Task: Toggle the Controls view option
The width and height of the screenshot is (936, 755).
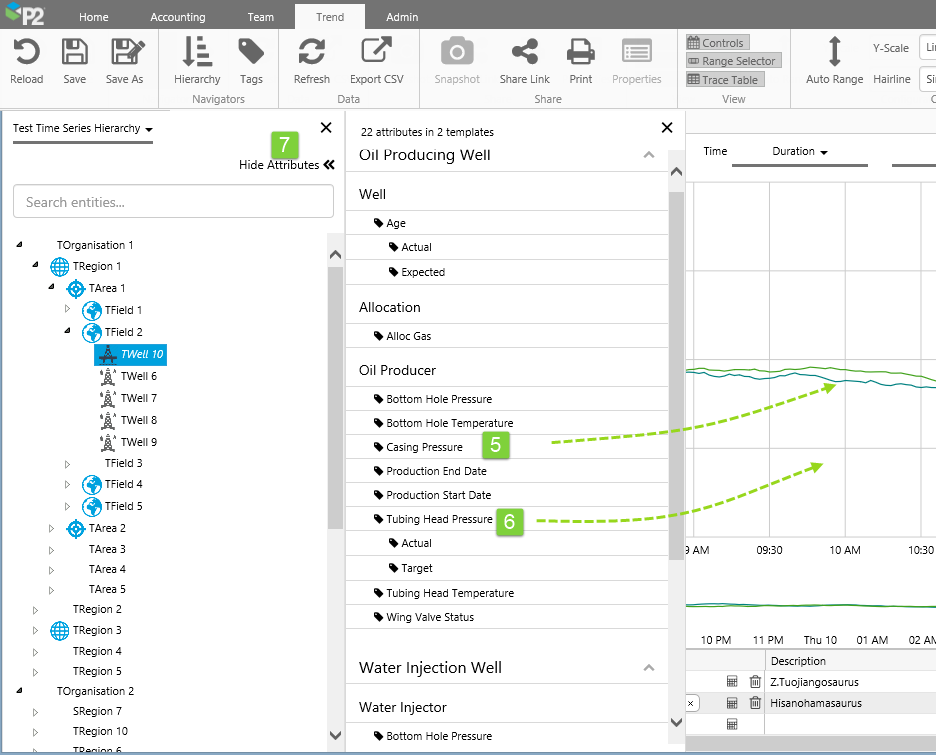Action: [717, 43]
